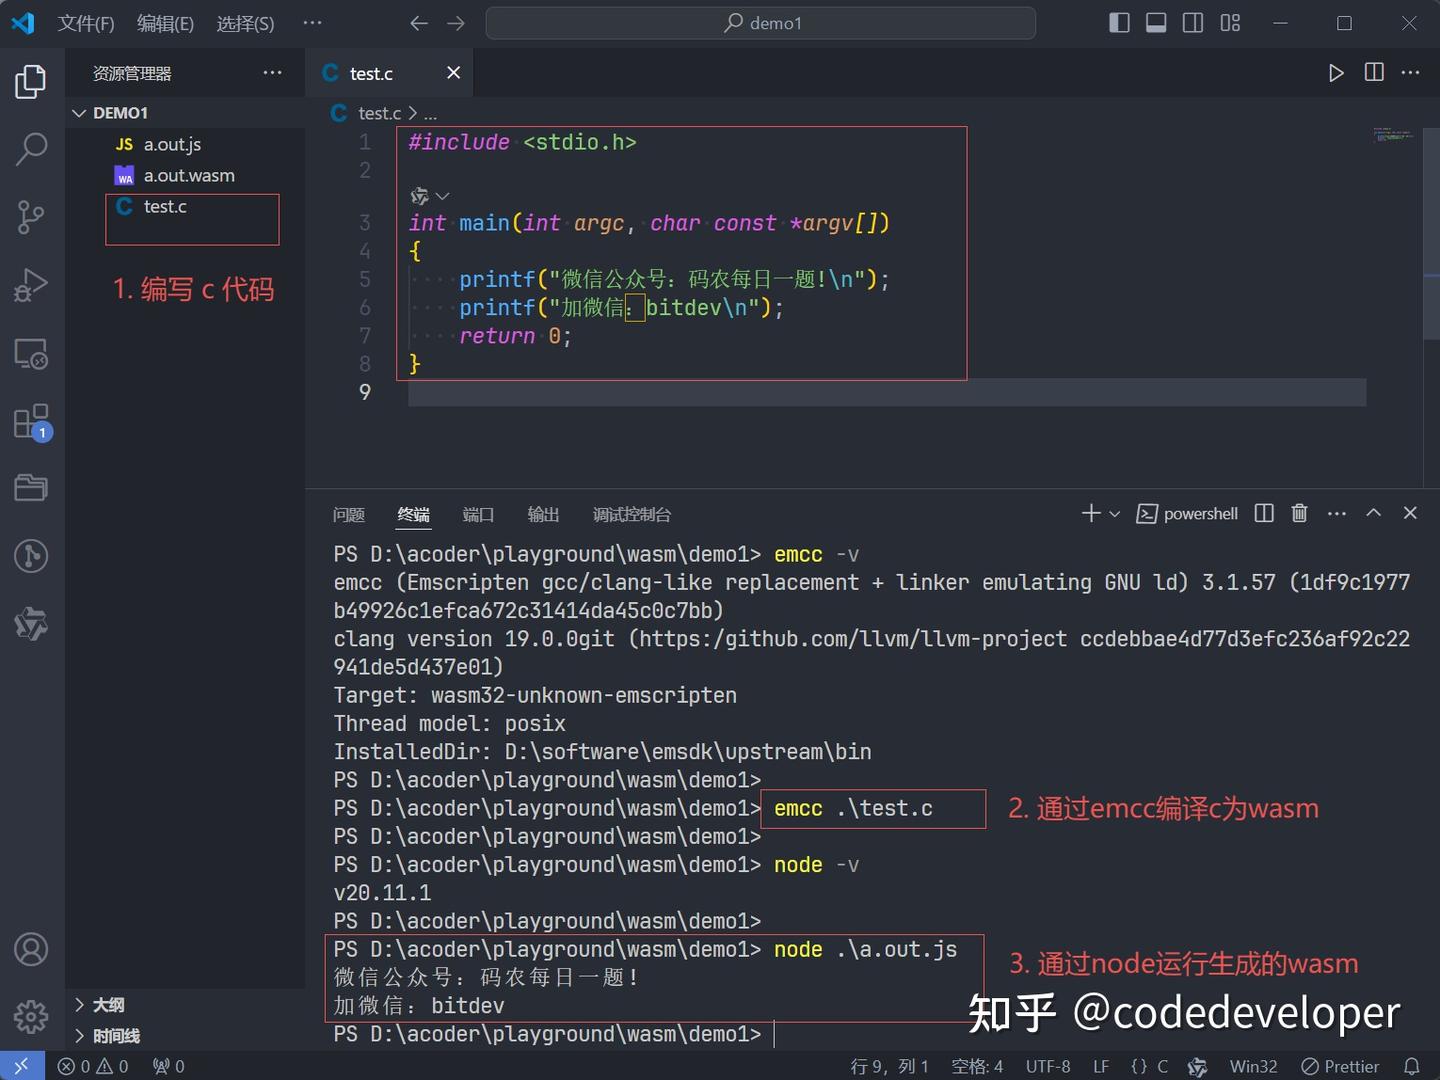Go forward with the navigation arrow

pyautogui.click(x=456, y=23)
